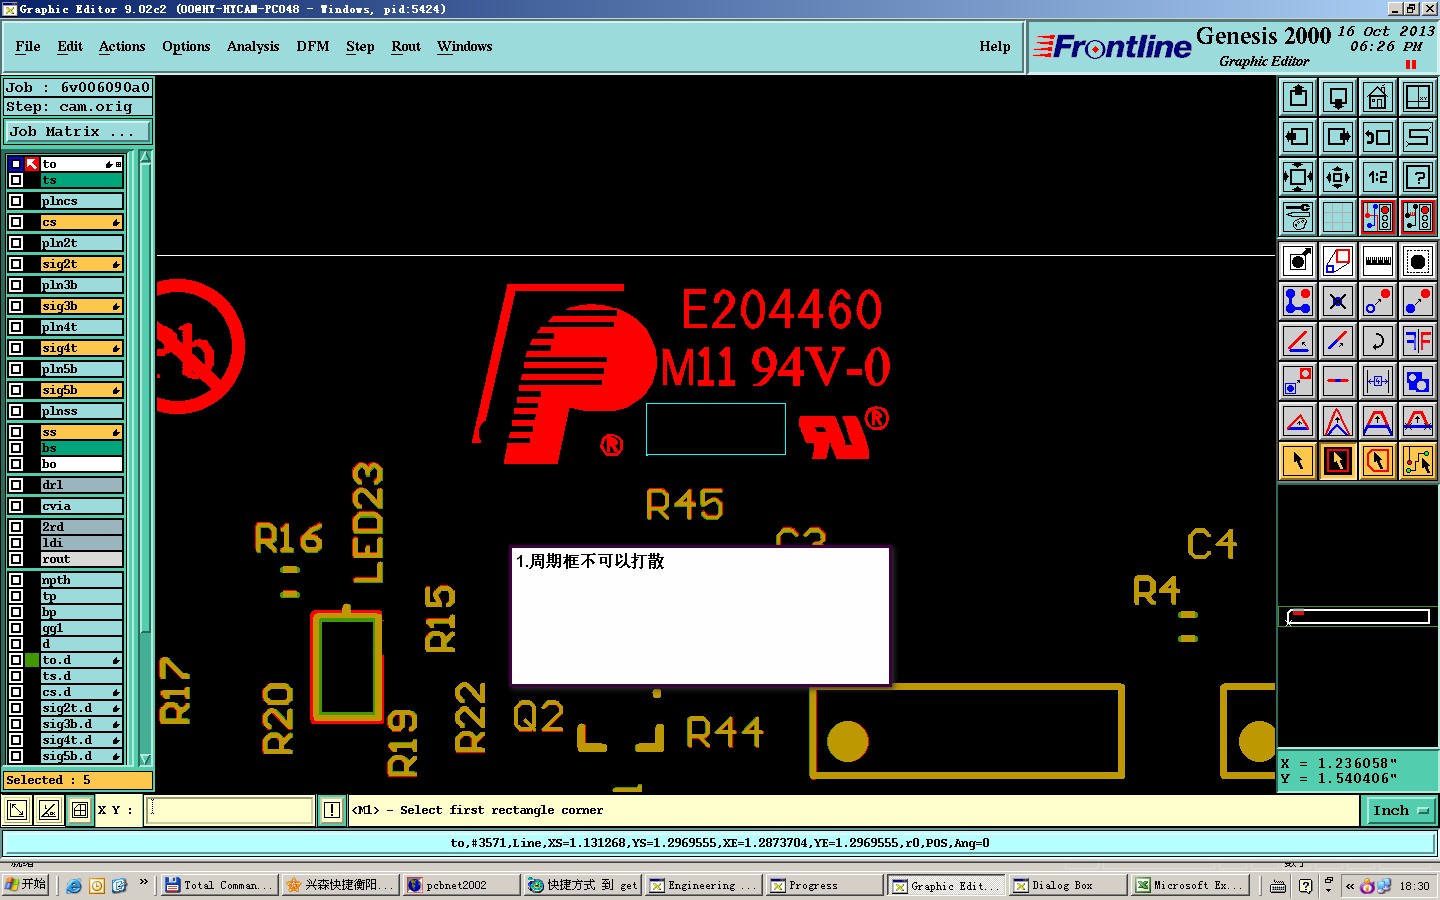Select the rectangle area select tool

(x=1338, y=461)
